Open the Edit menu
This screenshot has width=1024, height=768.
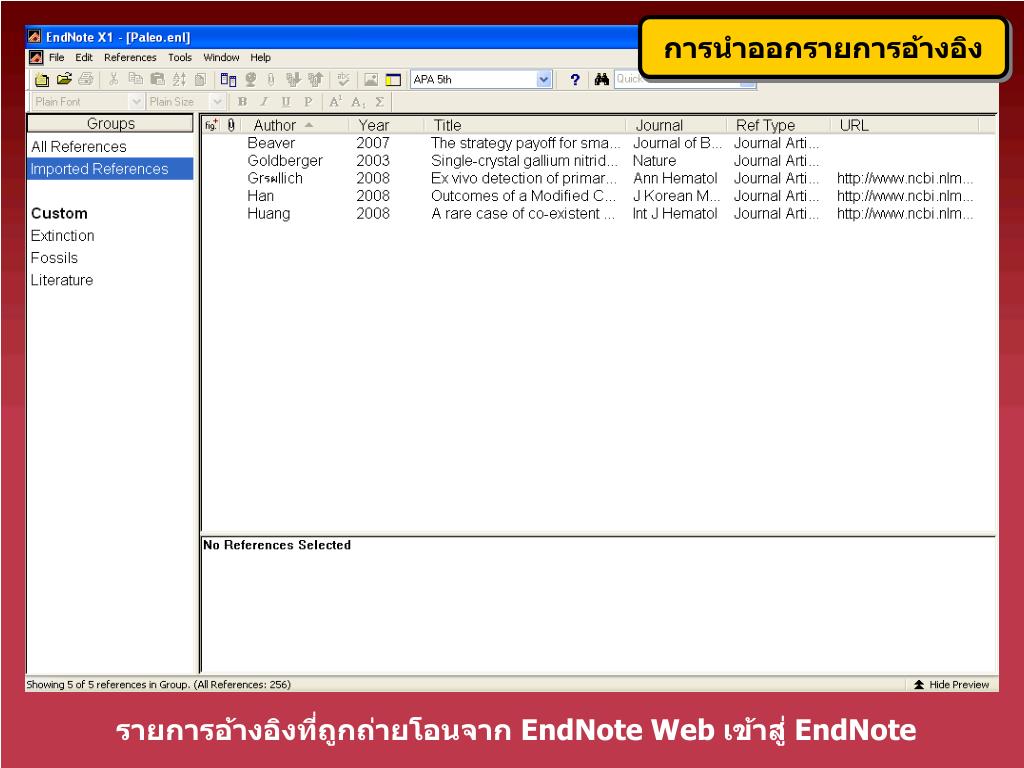click(x=84, y=57)
